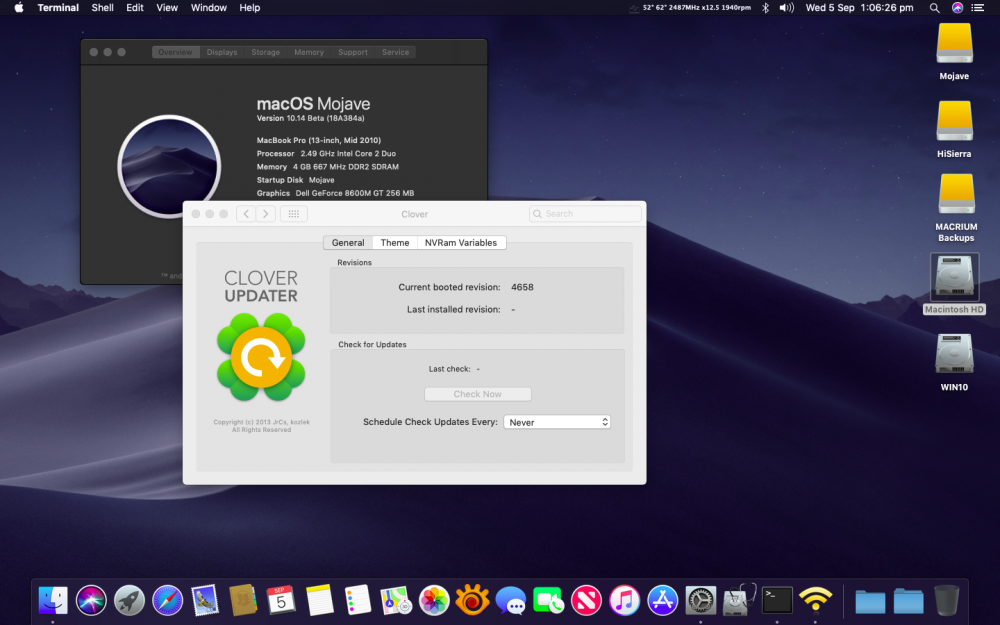Open Disk Utility stethoscope icon in dock

[x=739, y=600]
